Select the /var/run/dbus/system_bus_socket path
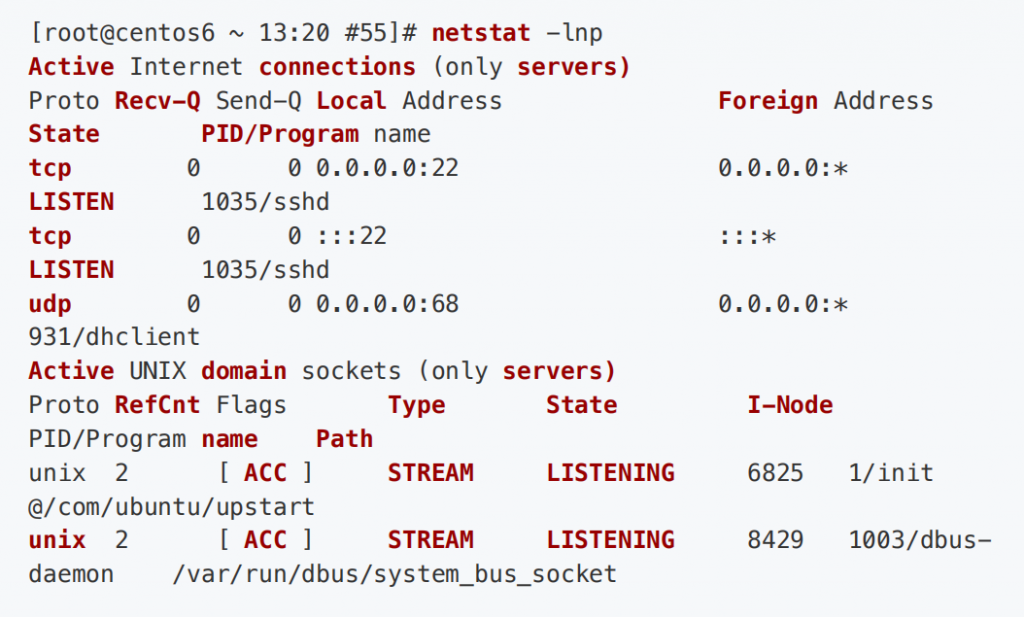This screenshot has width=1024, height=617. coord(394,574)
